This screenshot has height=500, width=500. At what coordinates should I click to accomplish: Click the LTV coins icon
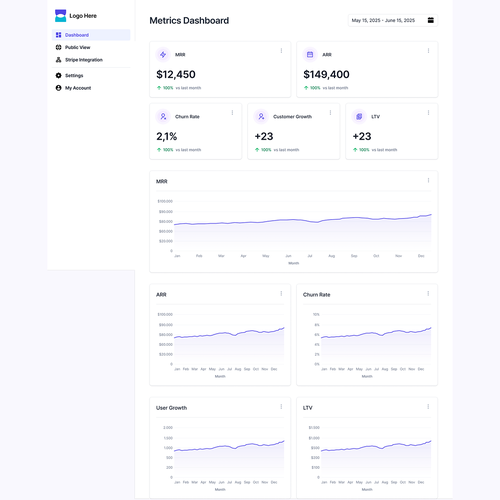(x=359, y=116)
